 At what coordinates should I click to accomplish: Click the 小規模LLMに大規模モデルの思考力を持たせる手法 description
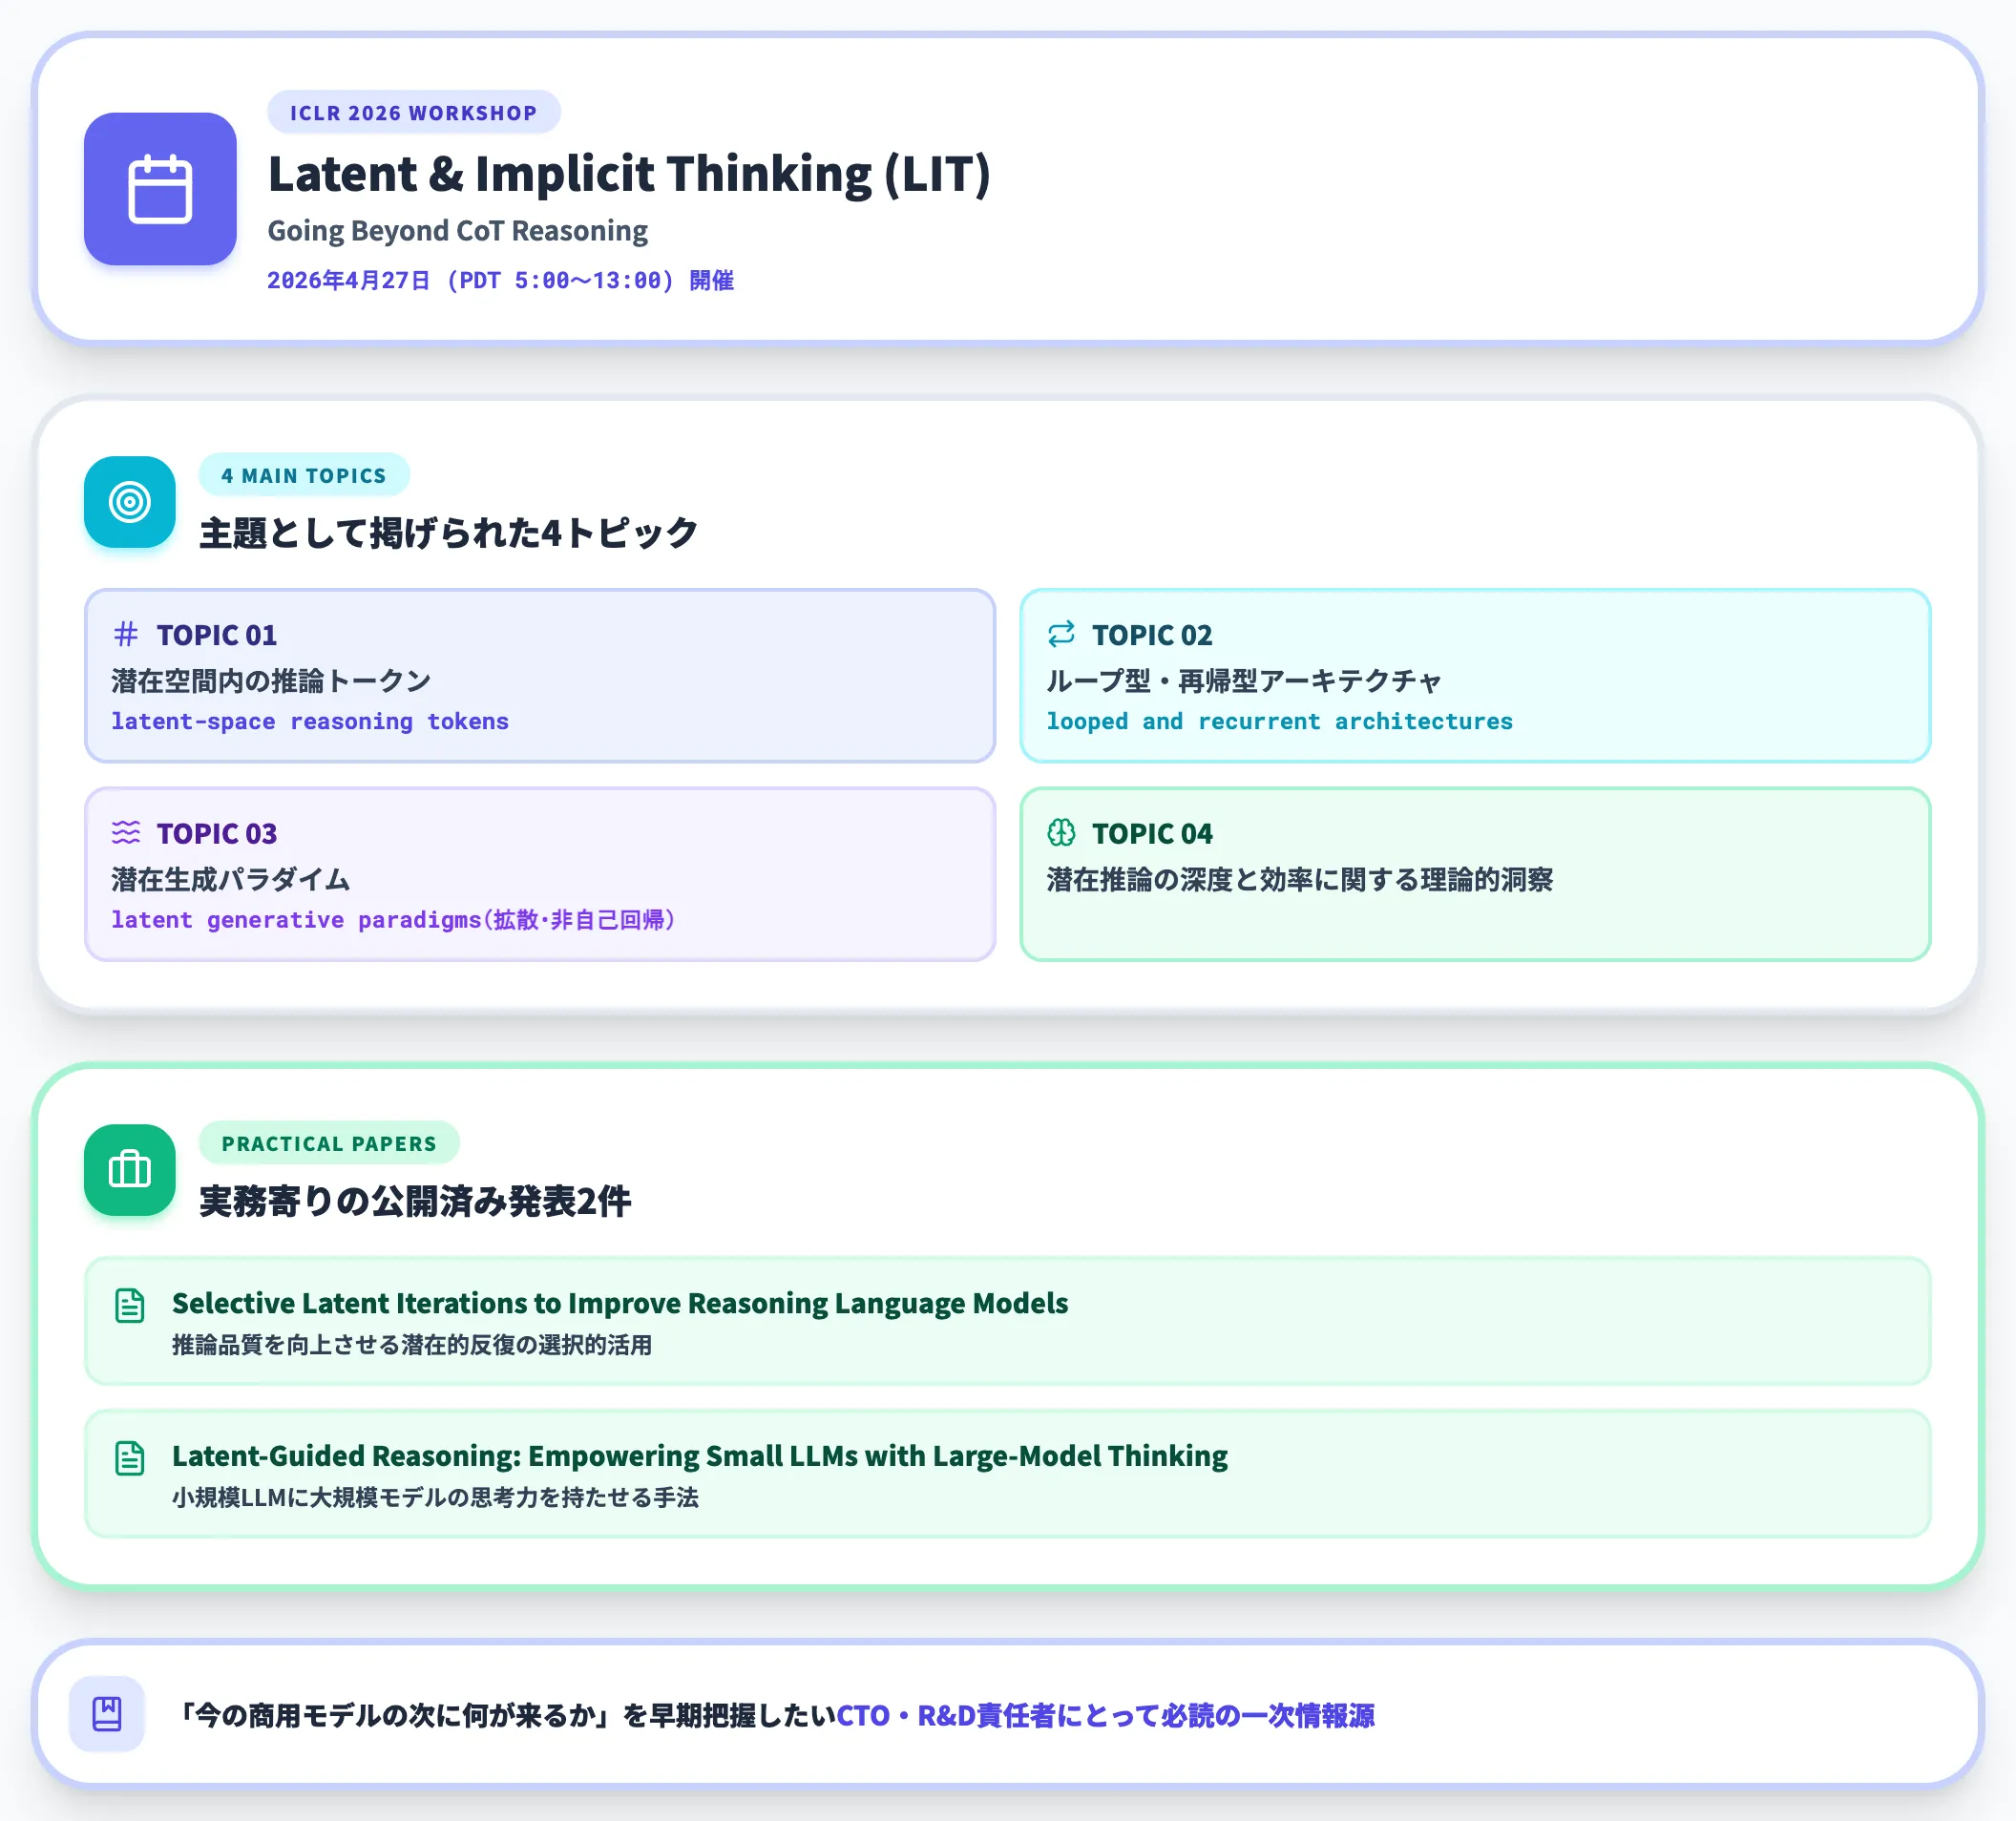[x=435, y=1497]
